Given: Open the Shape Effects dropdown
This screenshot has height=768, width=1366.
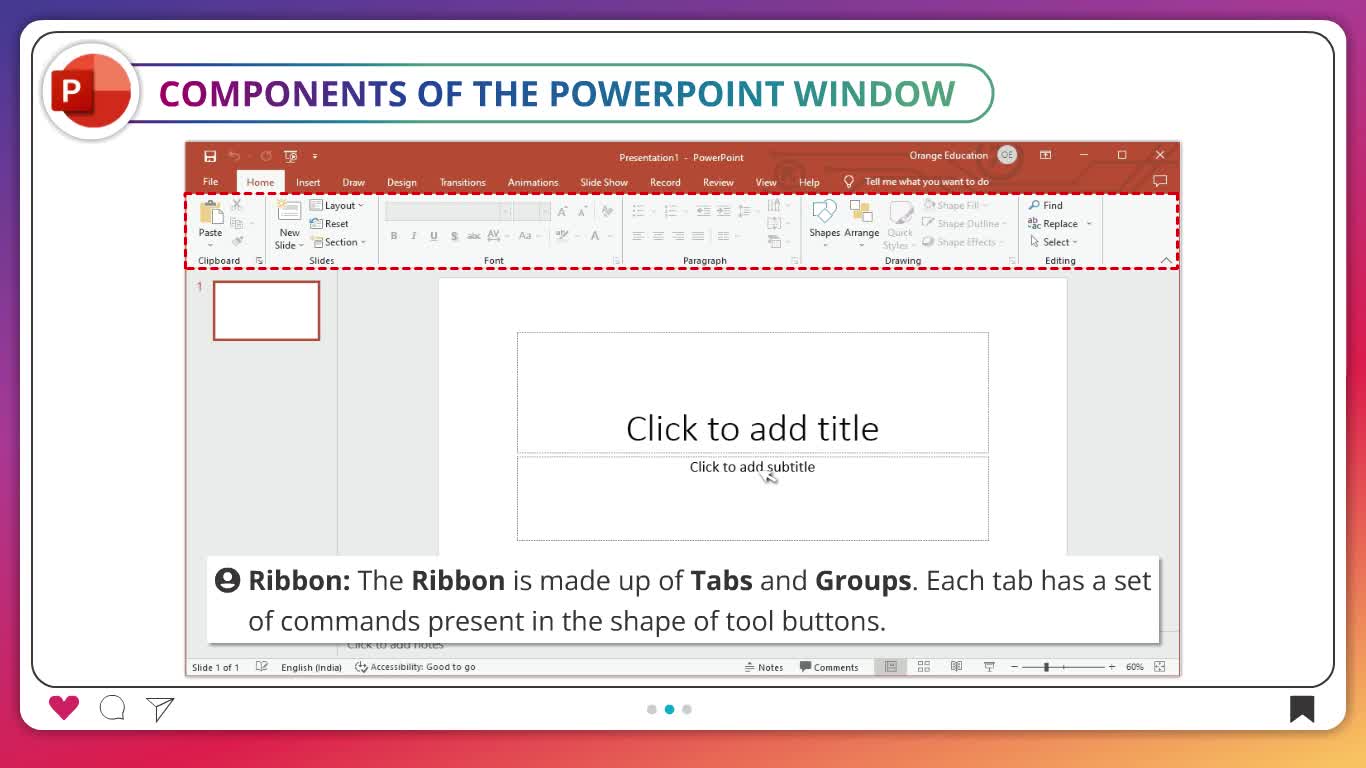Looking at the screenshot, I should pos(963,242).
